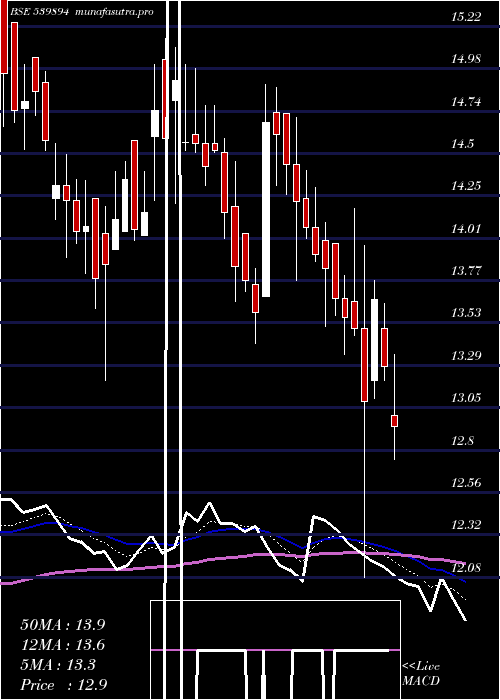Click the last red candlestick near 12.9
Image resolution: width=500 pixels, height=700 pixels.
click(395, 421)
